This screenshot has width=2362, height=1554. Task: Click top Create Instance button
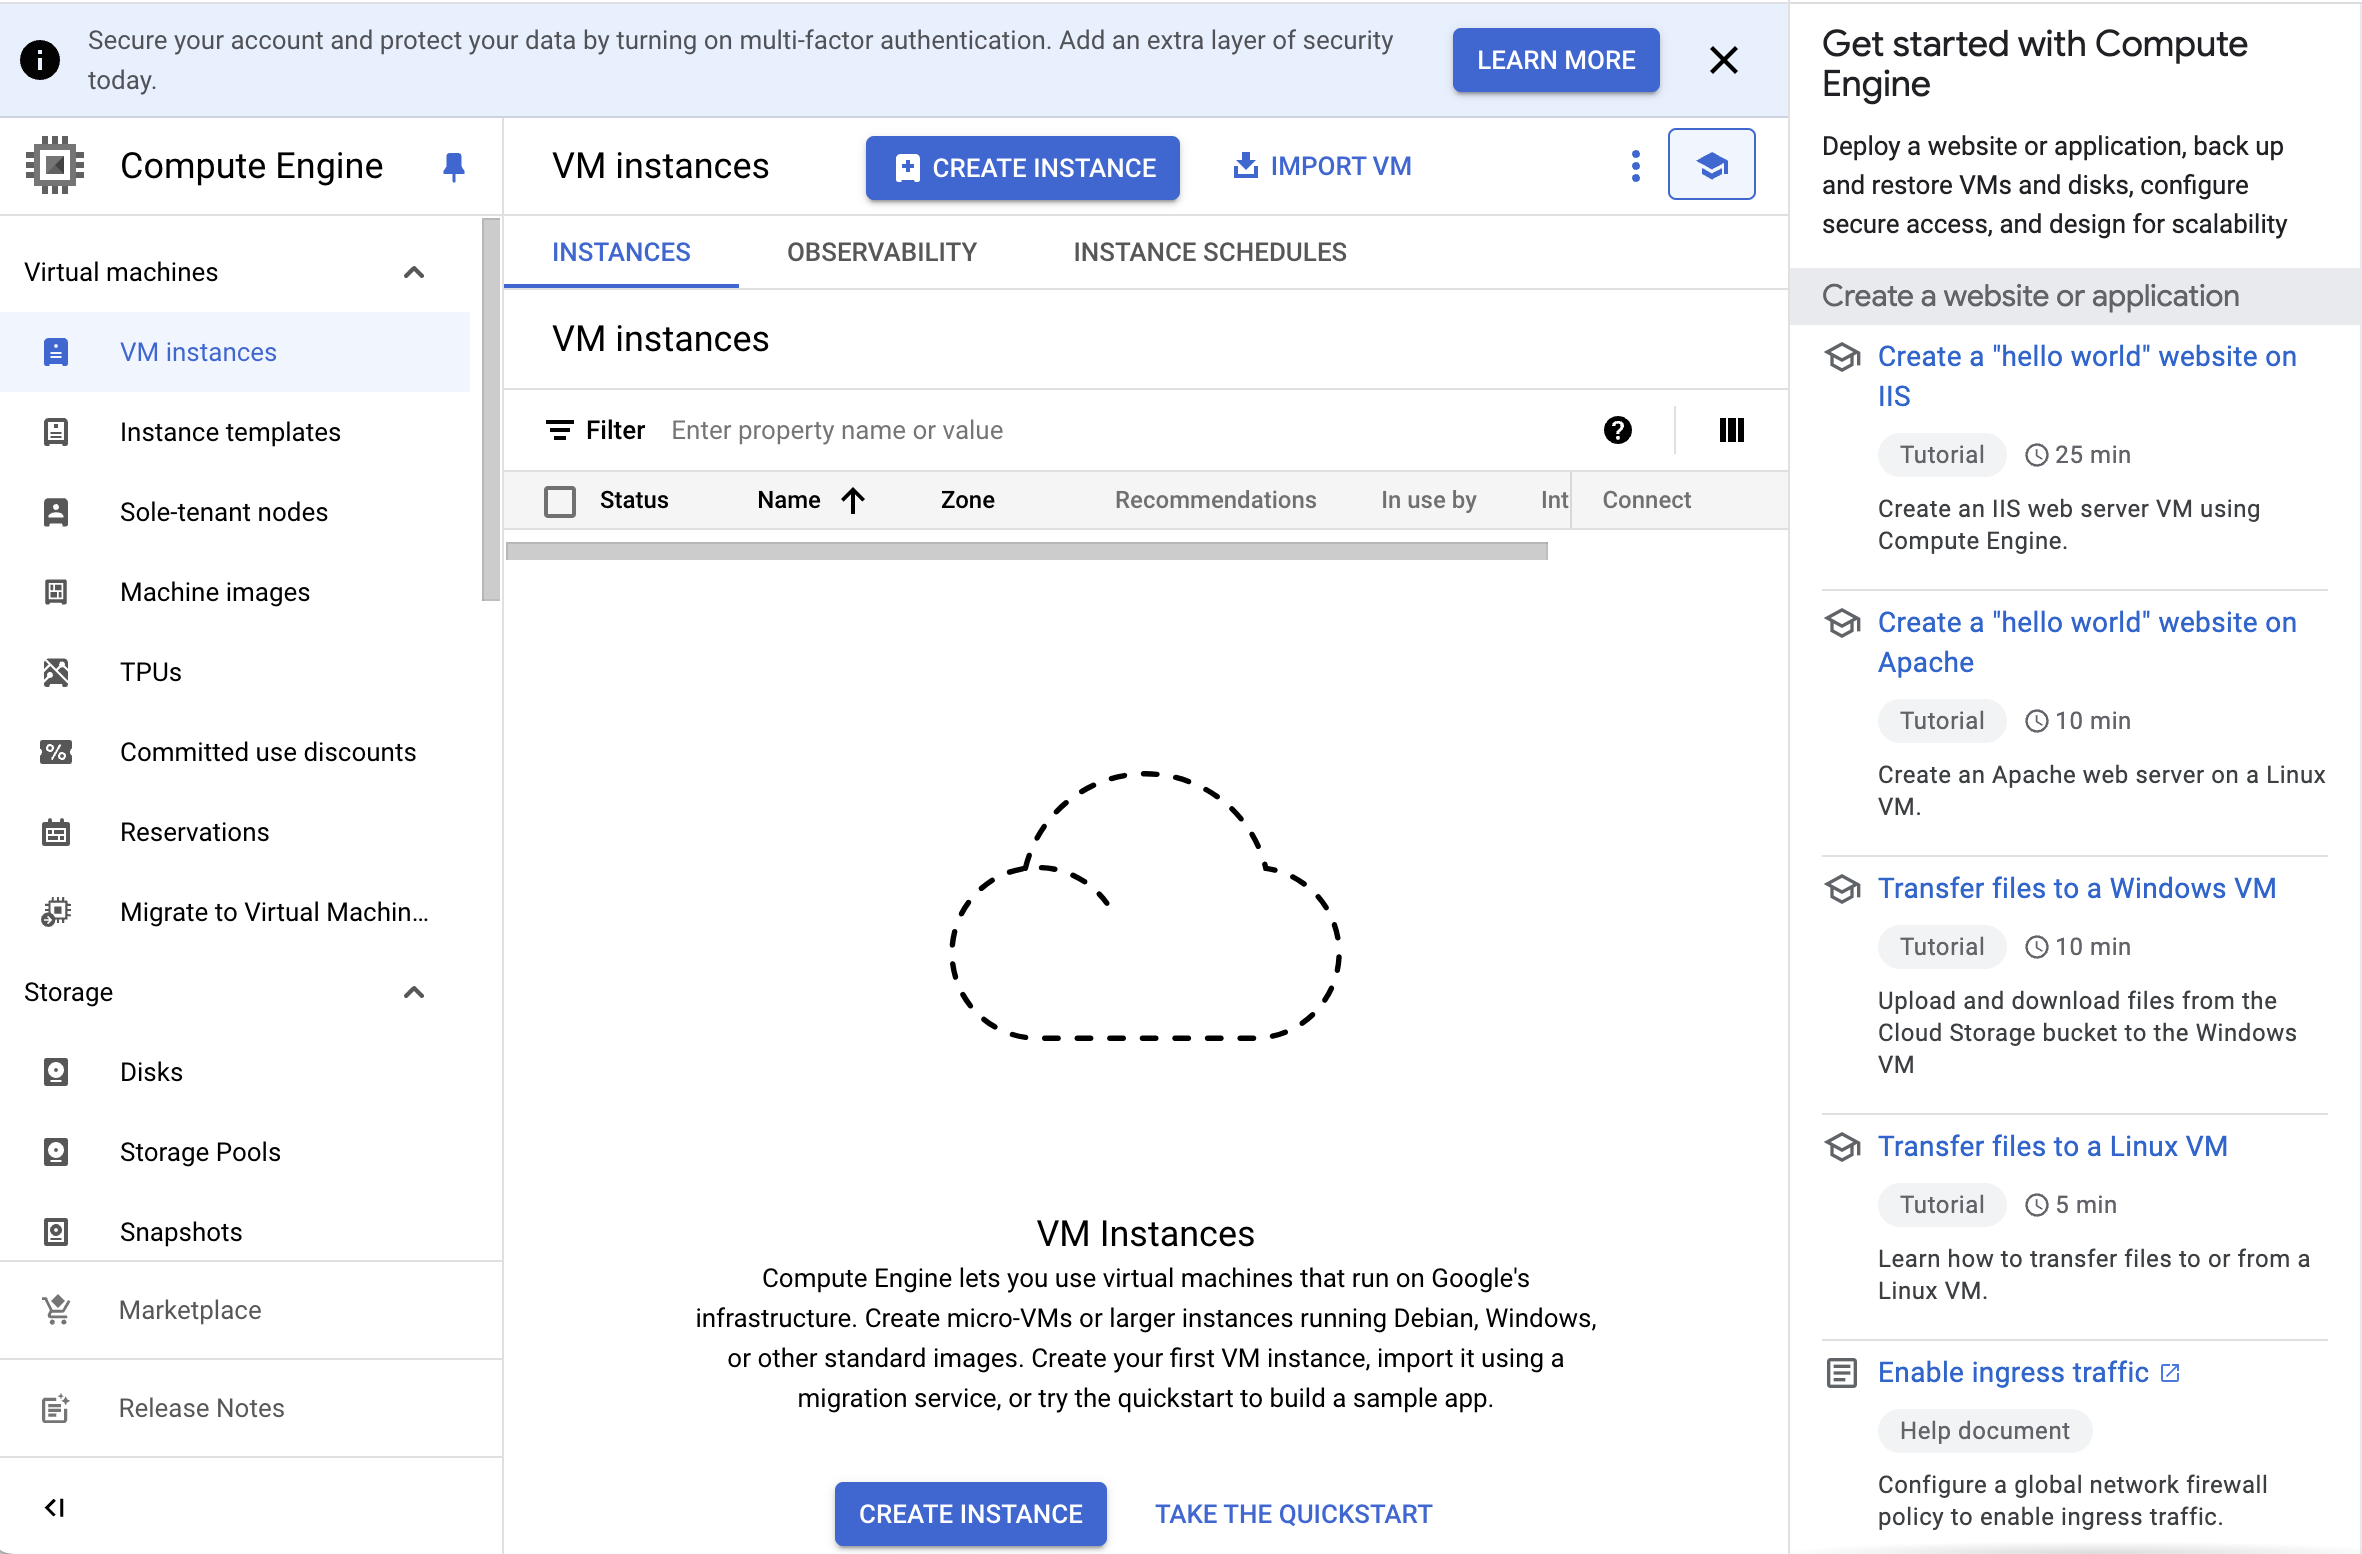[1023, 168]
